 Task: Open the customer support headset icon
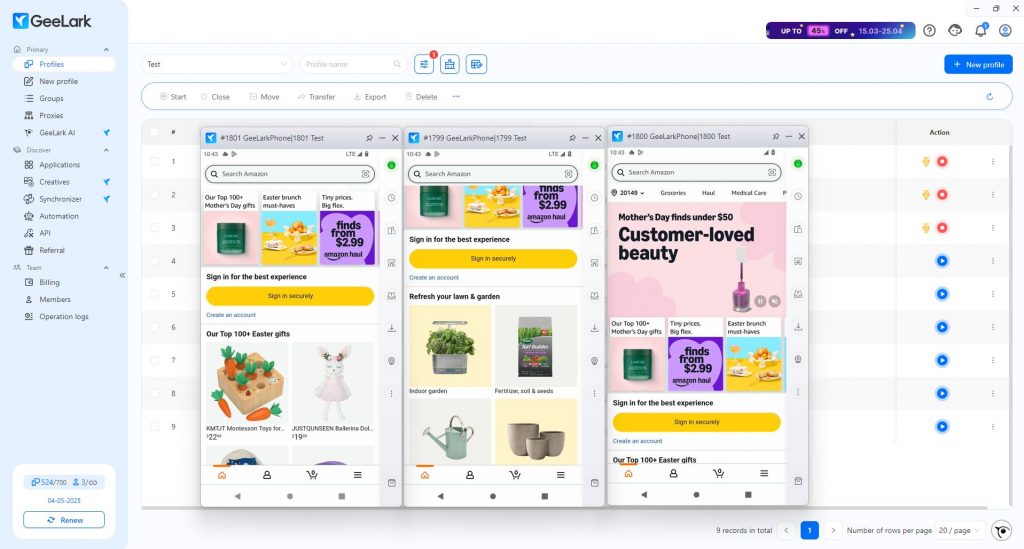(955, 31)
